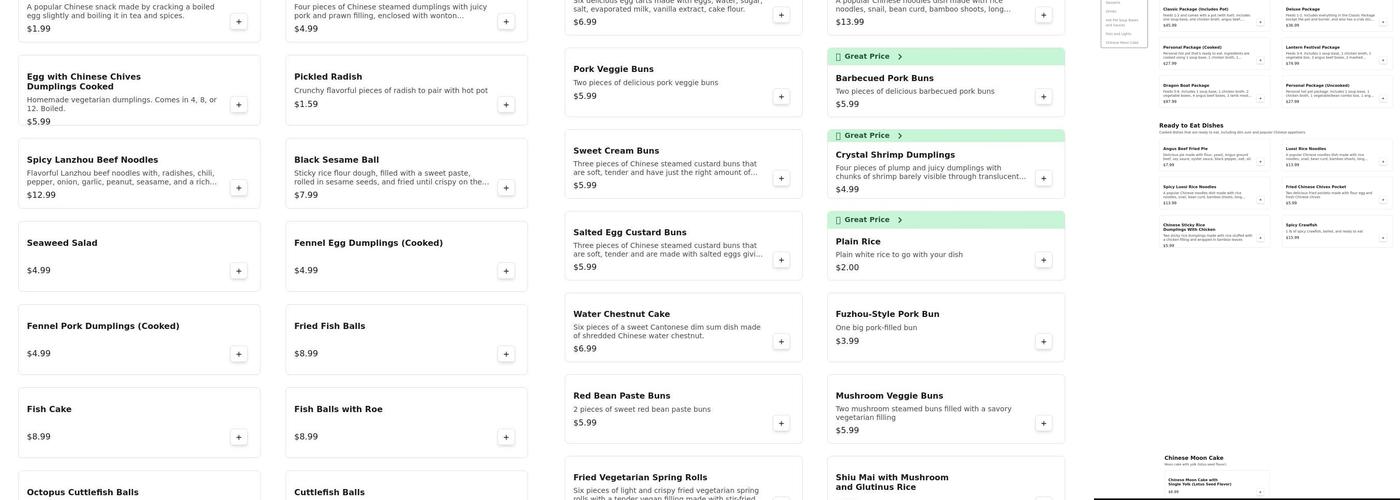The height and width of the screenshot is (500, 1400).
Task: Expand Great Price chevron above Plain Rice
Action: (x=900, y=220)
